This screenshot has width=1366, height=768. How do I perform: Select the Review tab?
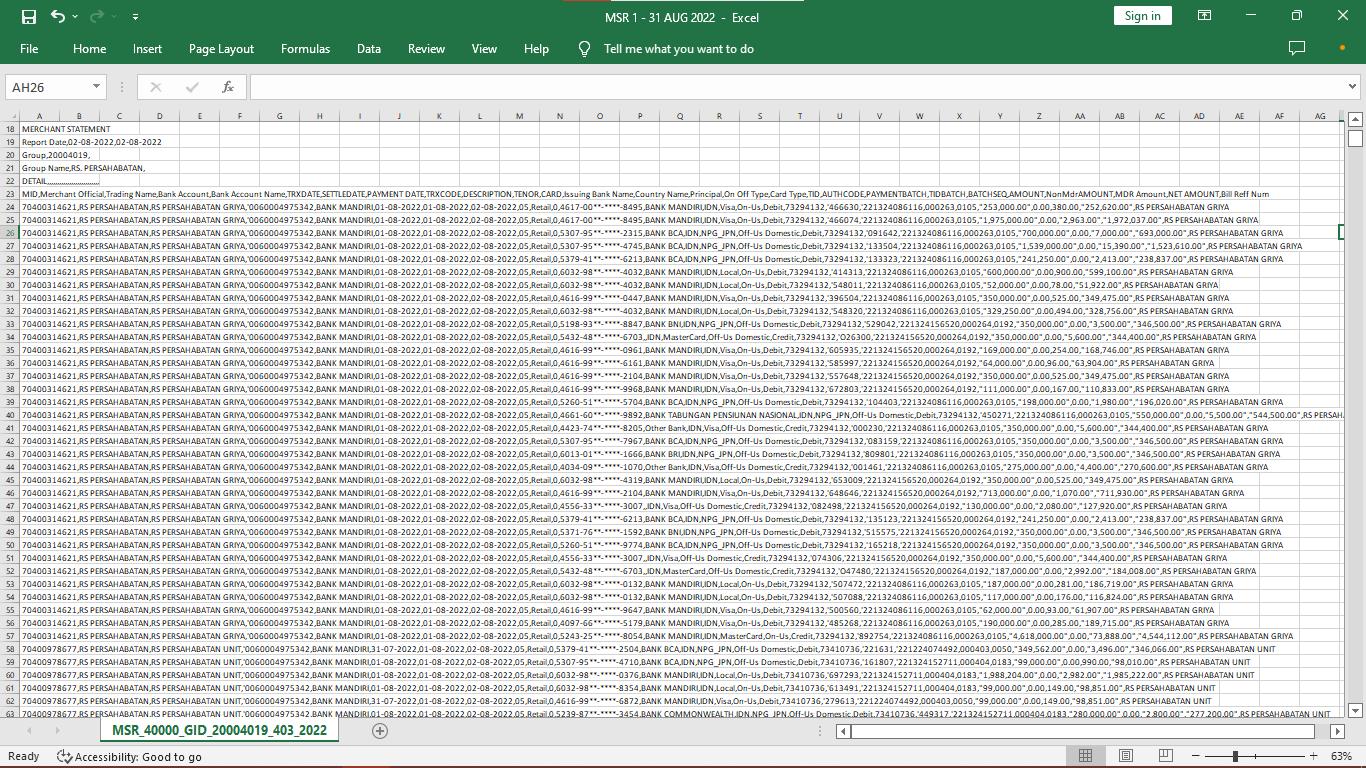click(426, 48)
